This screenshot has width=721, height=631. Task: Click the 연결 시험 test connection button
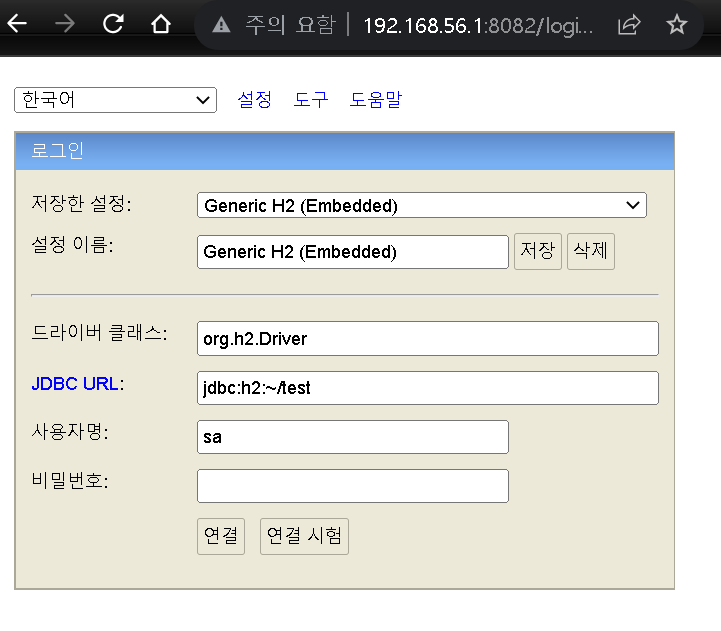coord(304,536)
